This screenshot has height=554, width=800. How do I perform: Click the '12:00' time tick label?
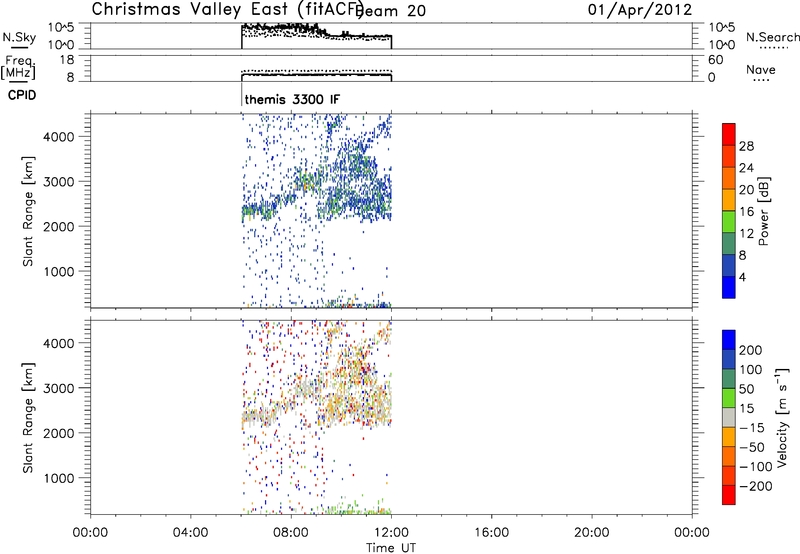click(391, 533)
